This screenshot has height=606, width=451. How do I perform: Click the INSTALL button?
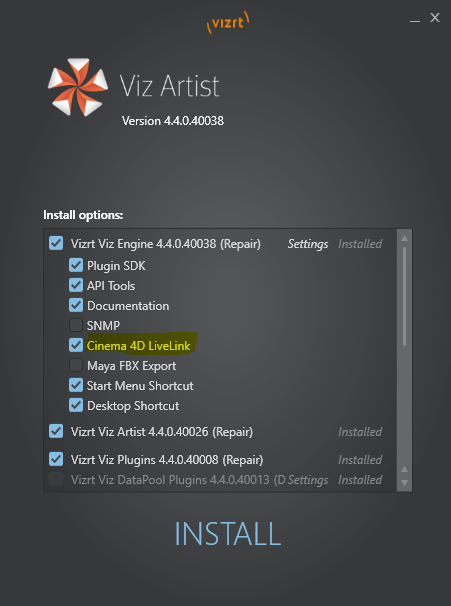point(228,534)
